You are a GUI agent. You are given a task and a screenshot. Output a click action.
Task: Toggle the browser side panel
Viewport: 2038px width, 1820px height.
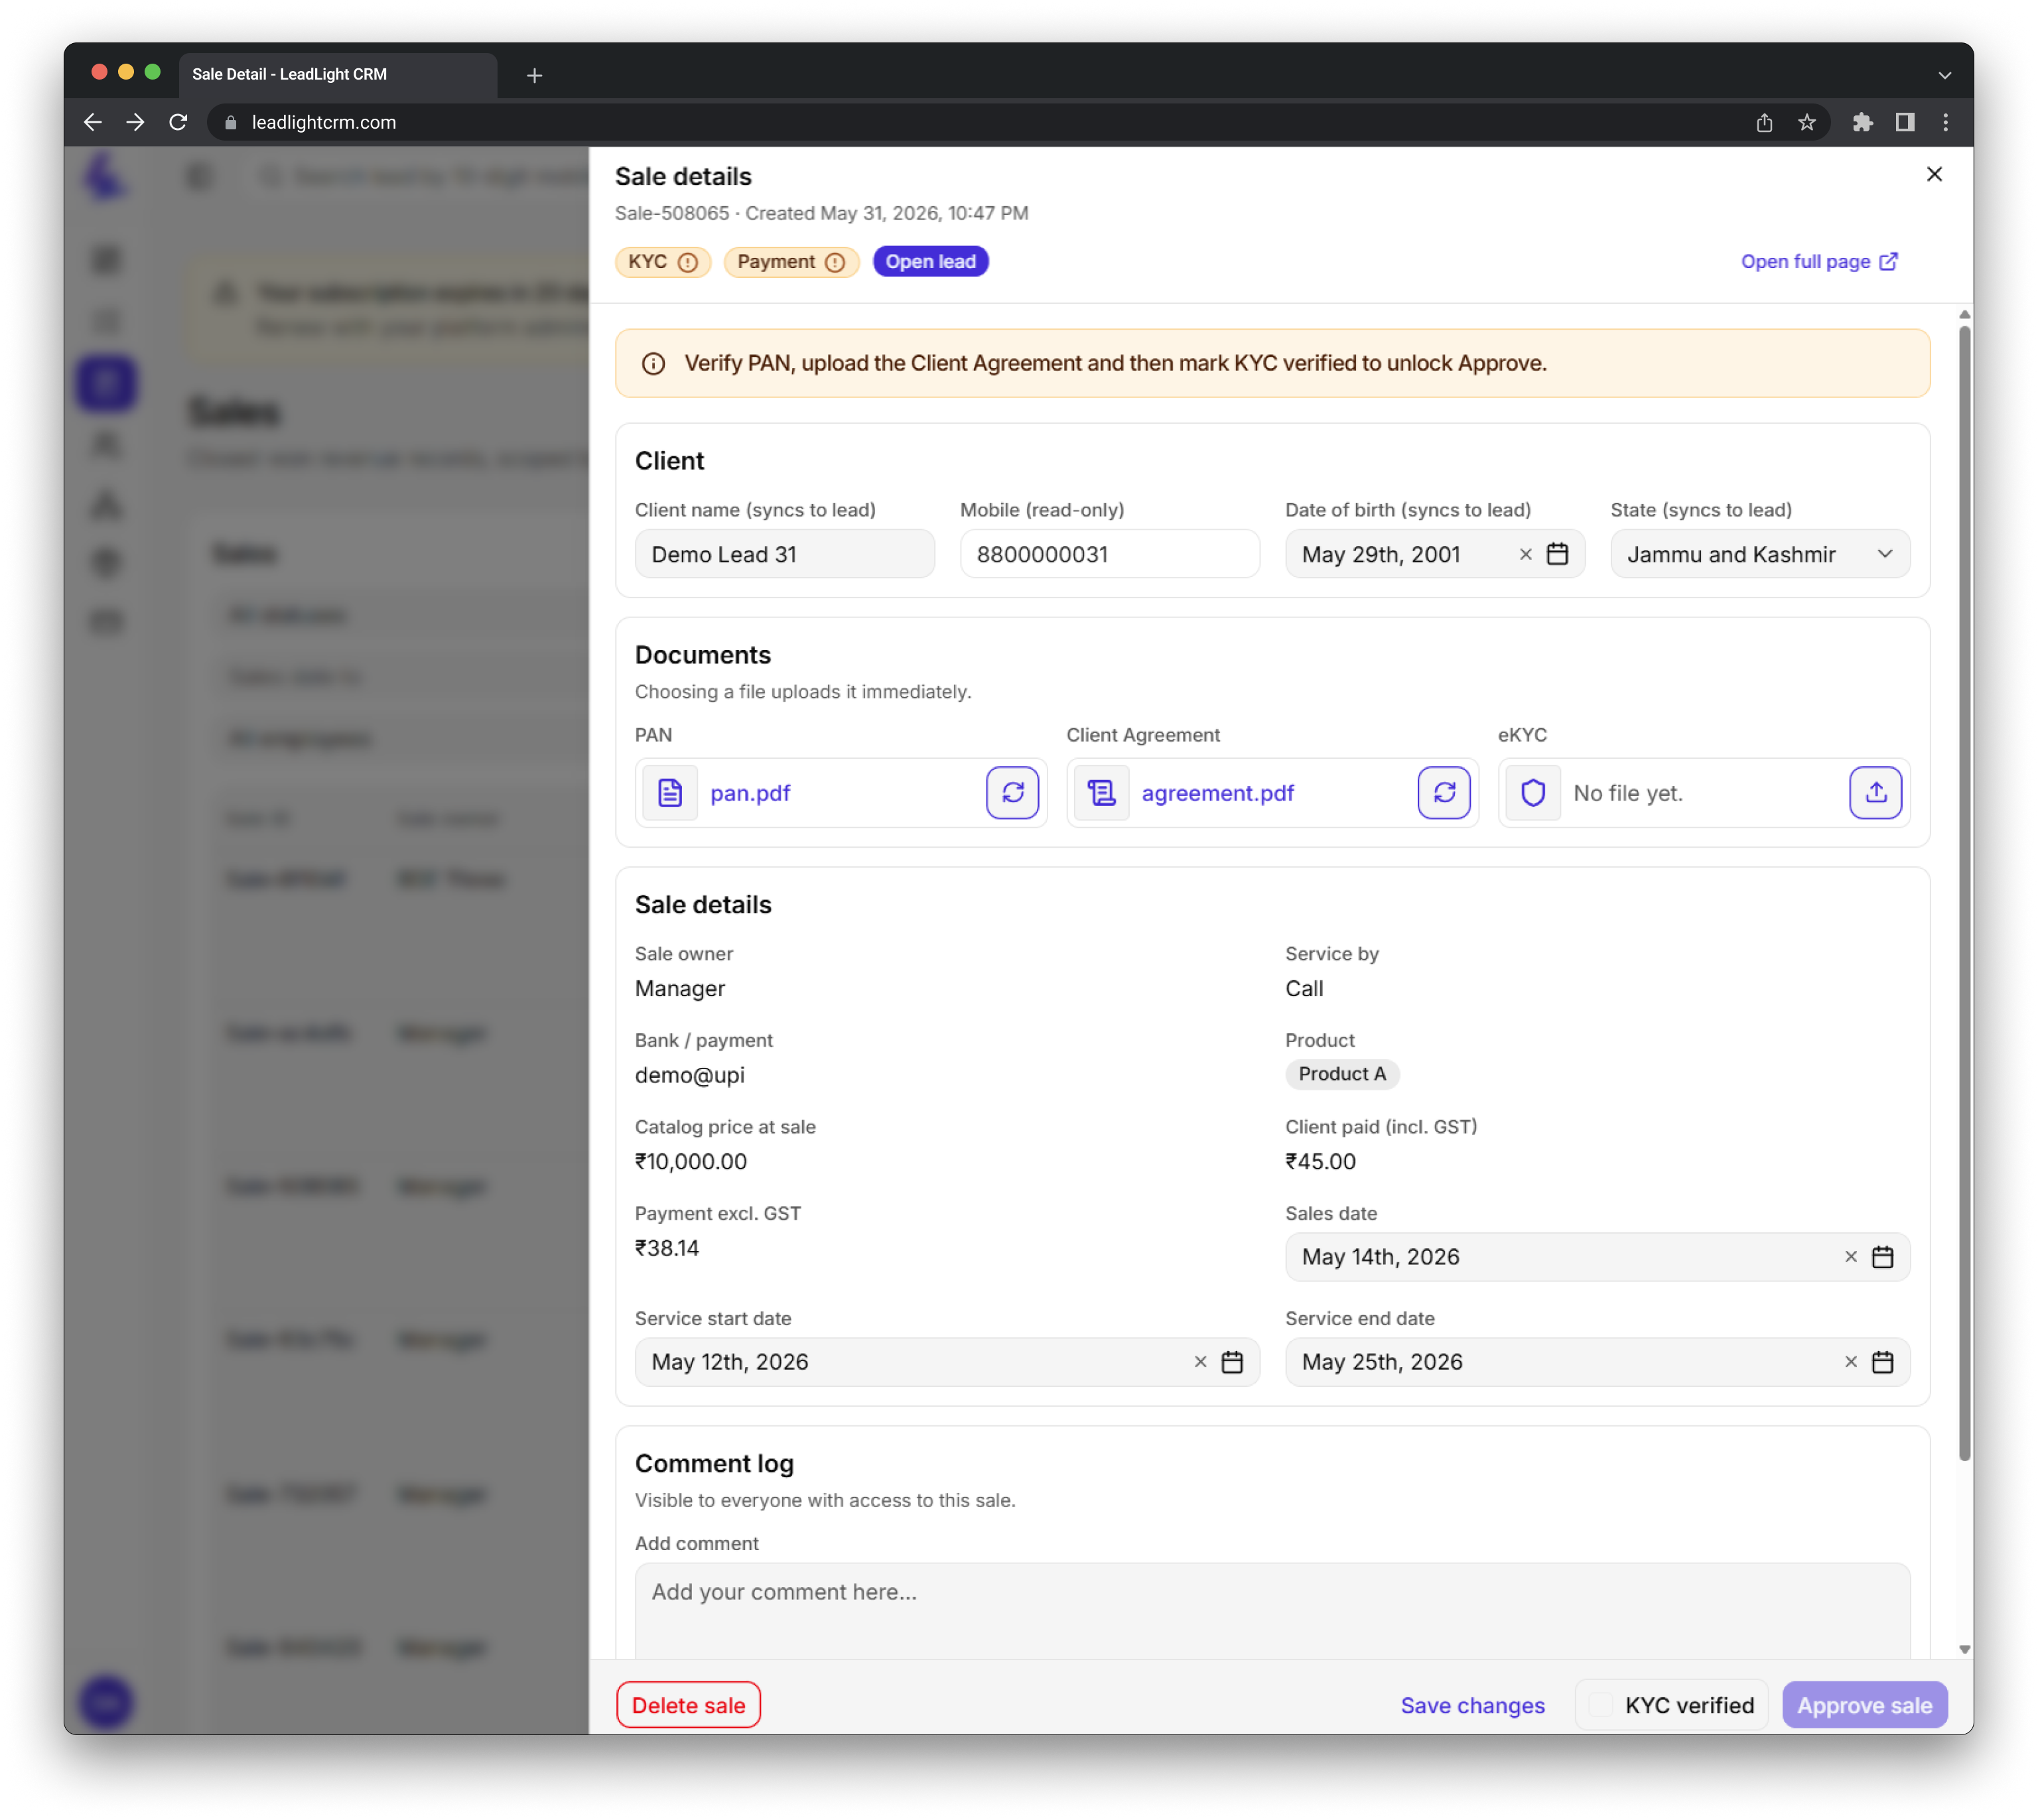click(1904, 122)
